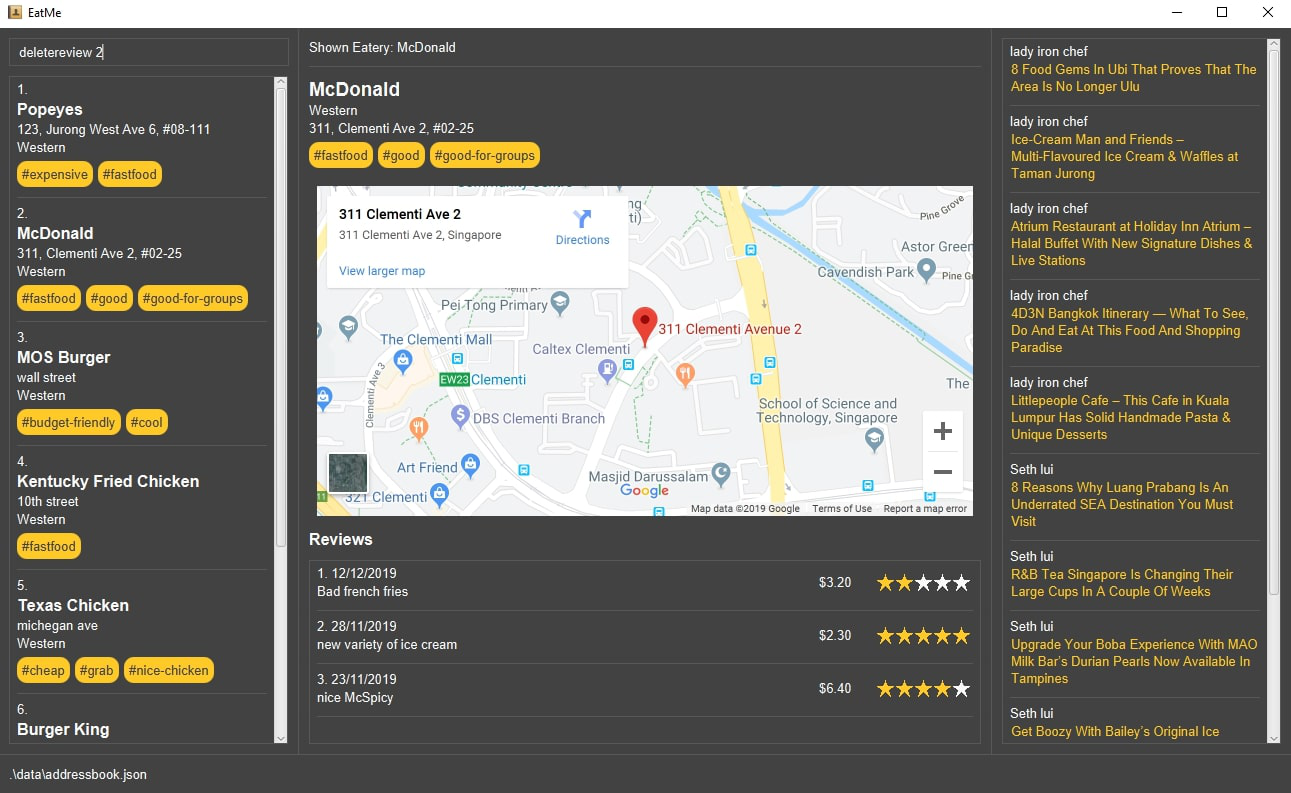Open 'R&B Tea Singapore' article link
The height and width of the screenshot is (793, 1291).
pyautogui.click(x=1122, y=583)
